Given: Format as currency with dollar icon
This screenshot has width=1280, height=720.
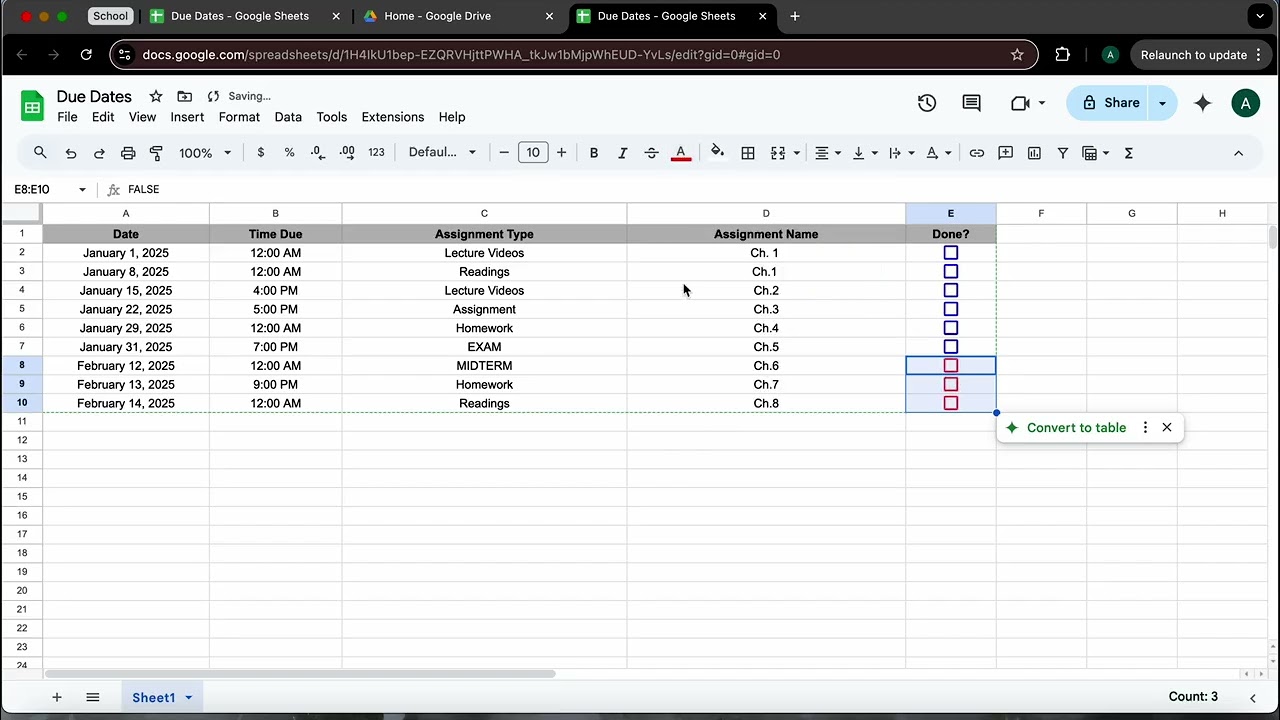Looking at the screenshot, I should tap(261, 153).
